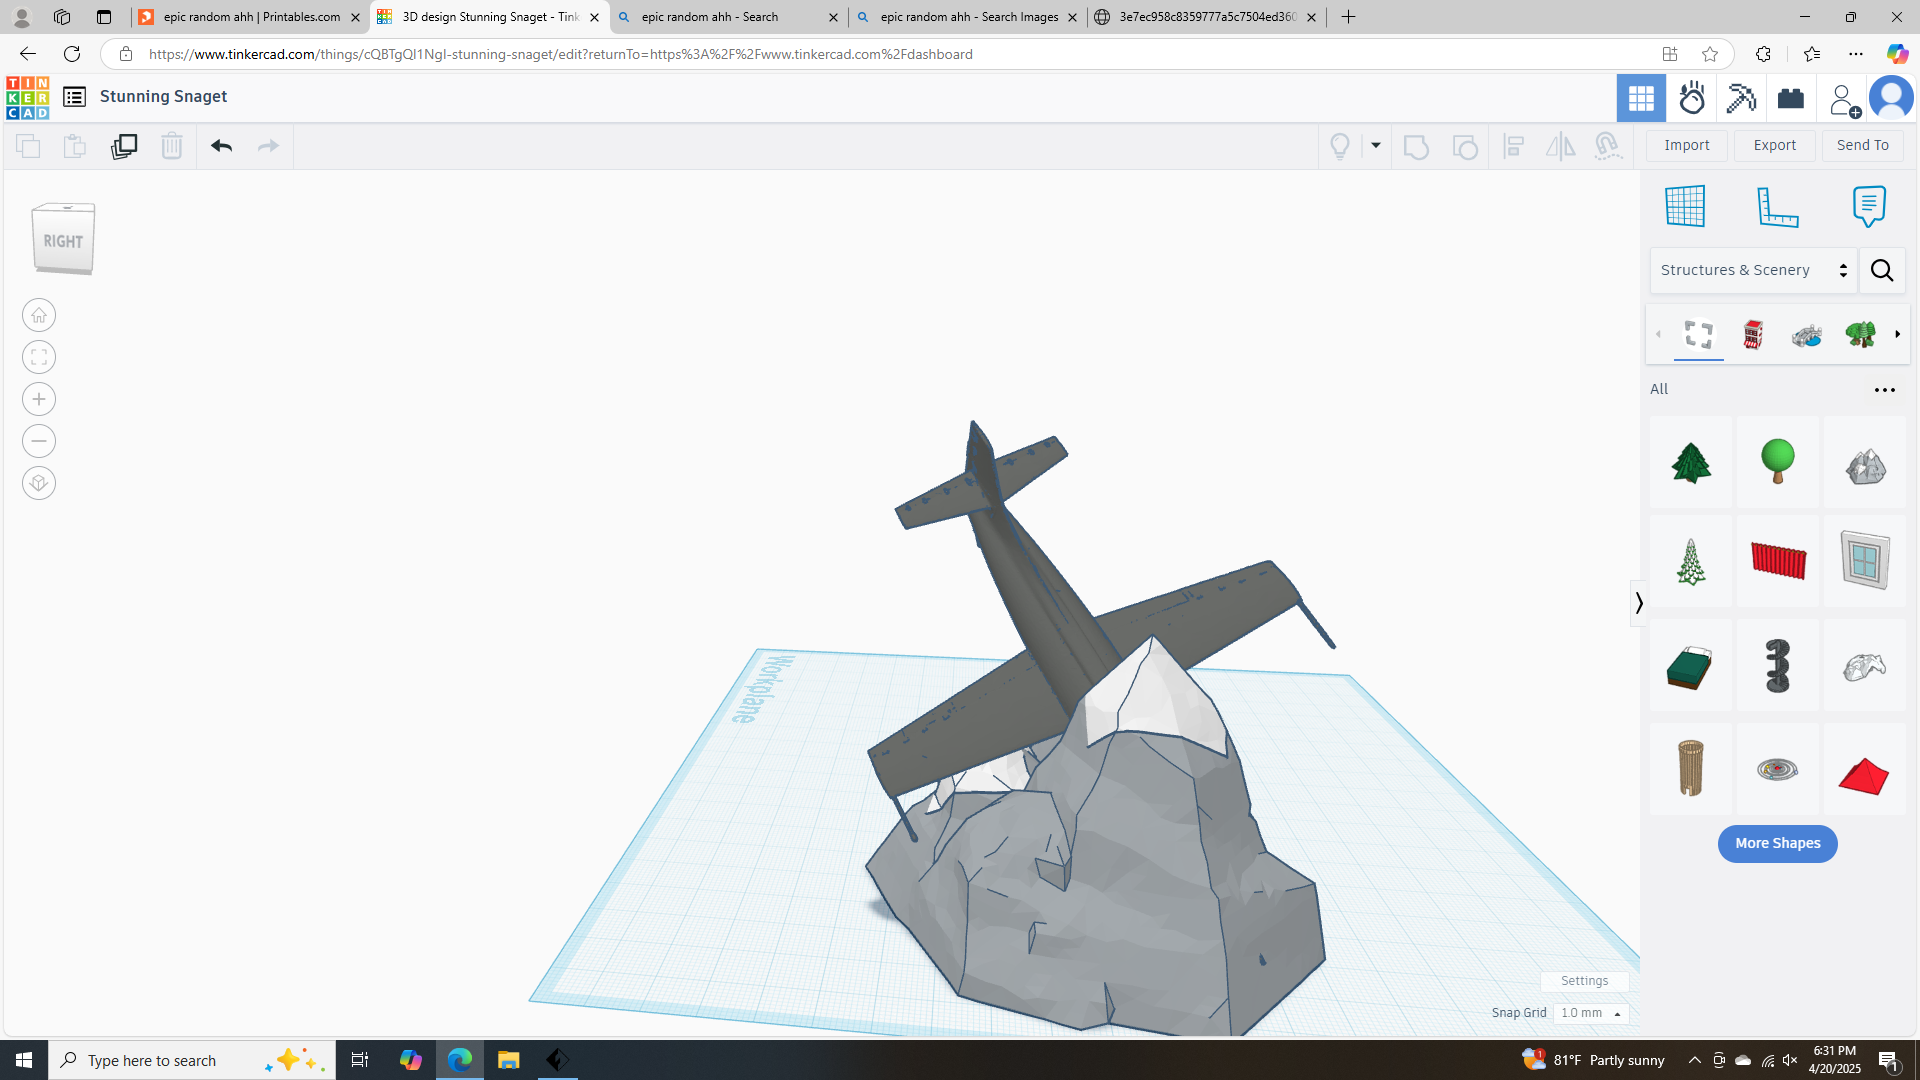Open Structures & Scenery category dropdown

pyautogui.click(x=1754, y=270)
